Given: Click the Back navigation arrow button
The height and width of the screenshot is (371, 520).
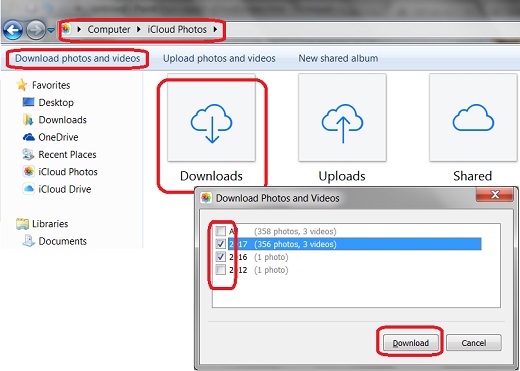Looking at the screenshot, I should click(x=13, y=30).
